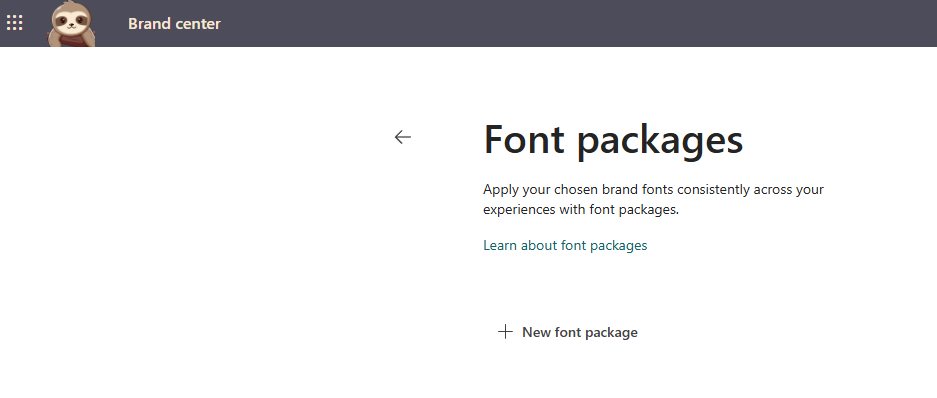
Task: Go back using the left arrow
Action: (x=403, y=137)
